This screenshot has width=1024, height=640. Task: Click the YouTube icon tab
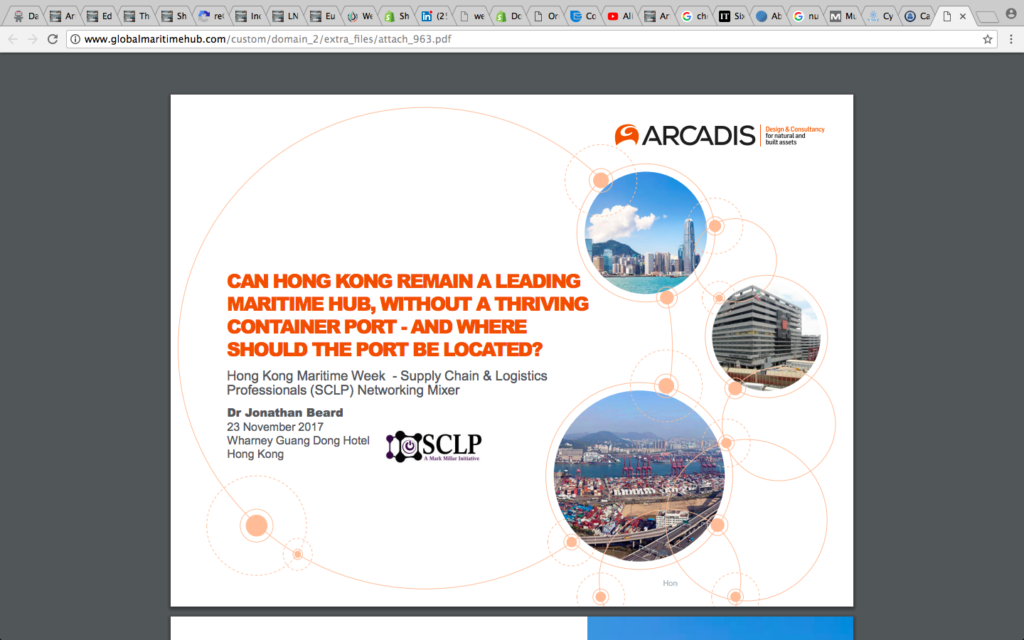coord(612,15)
